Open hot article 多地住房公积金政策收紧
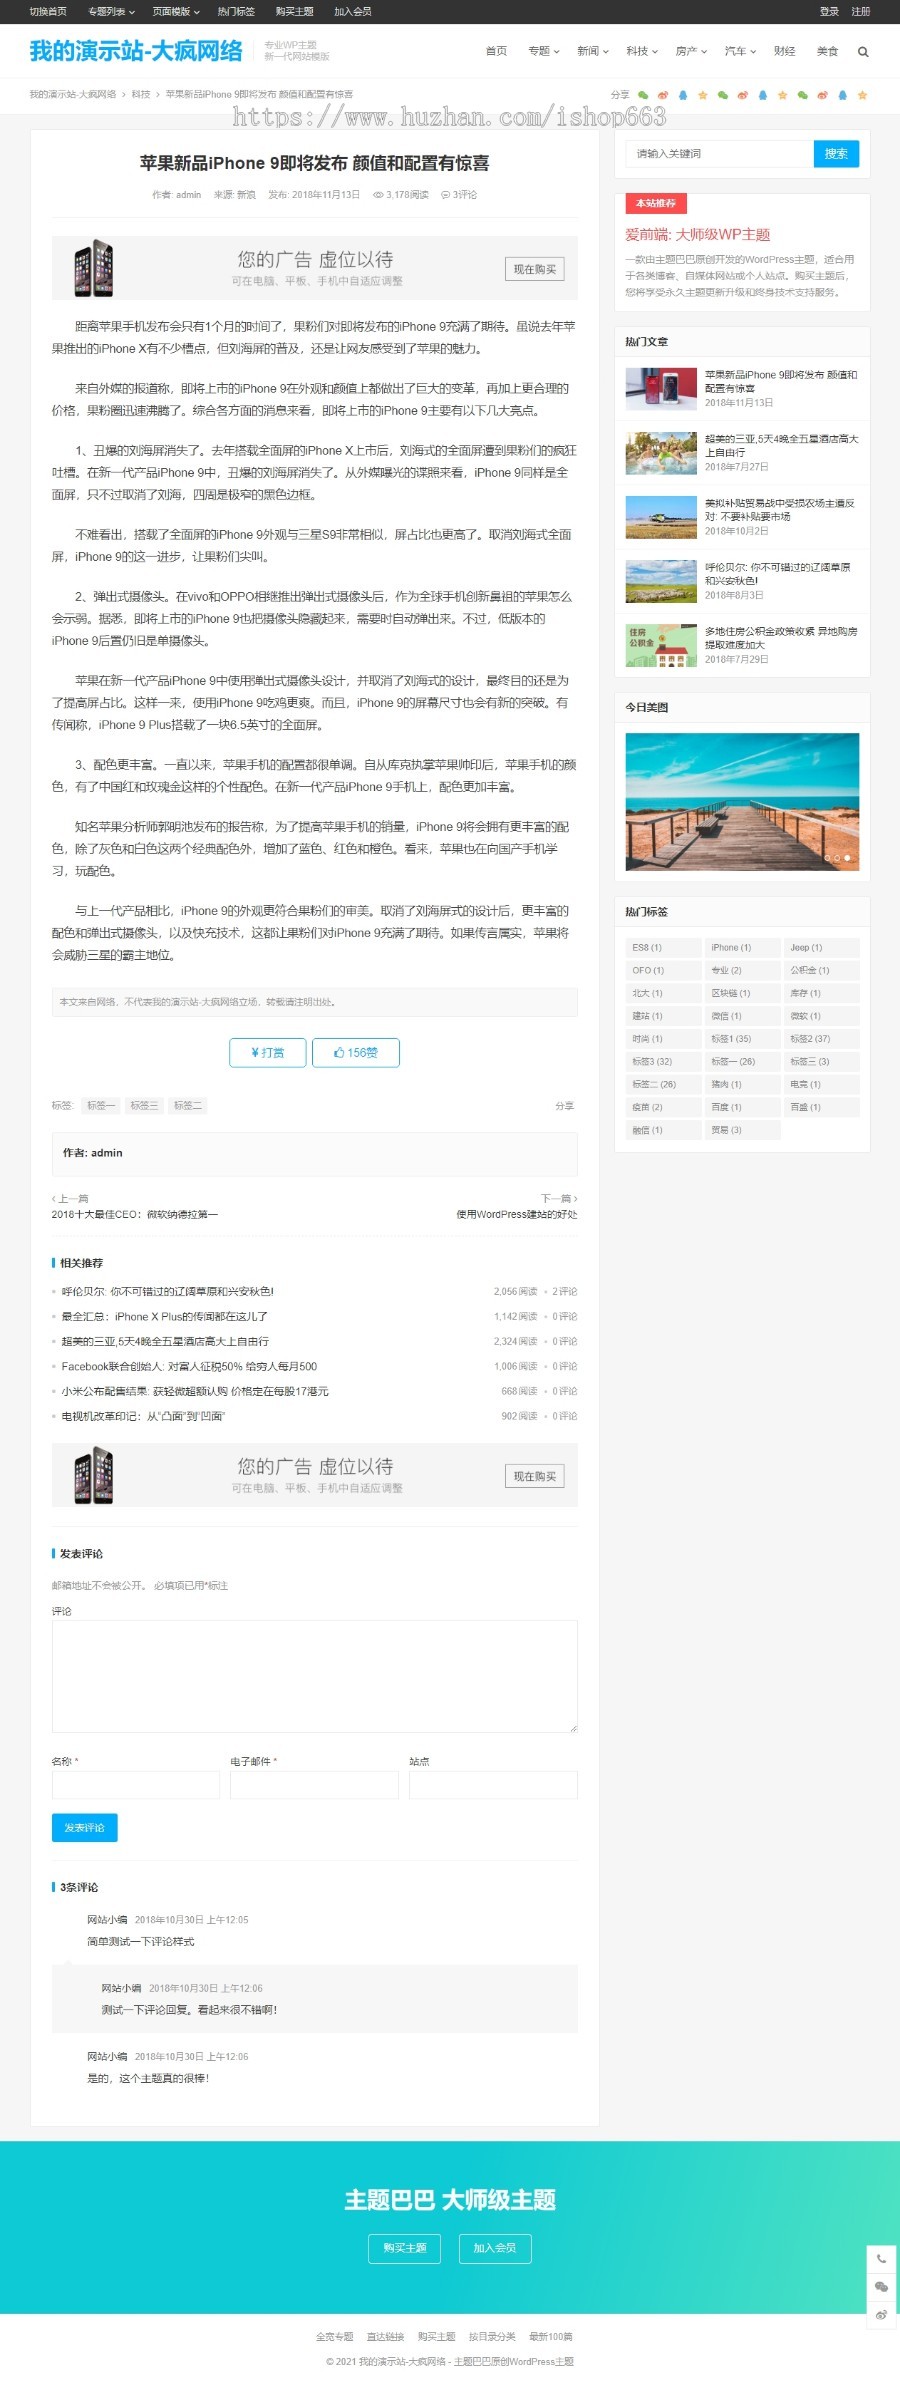 pos(780,638)
